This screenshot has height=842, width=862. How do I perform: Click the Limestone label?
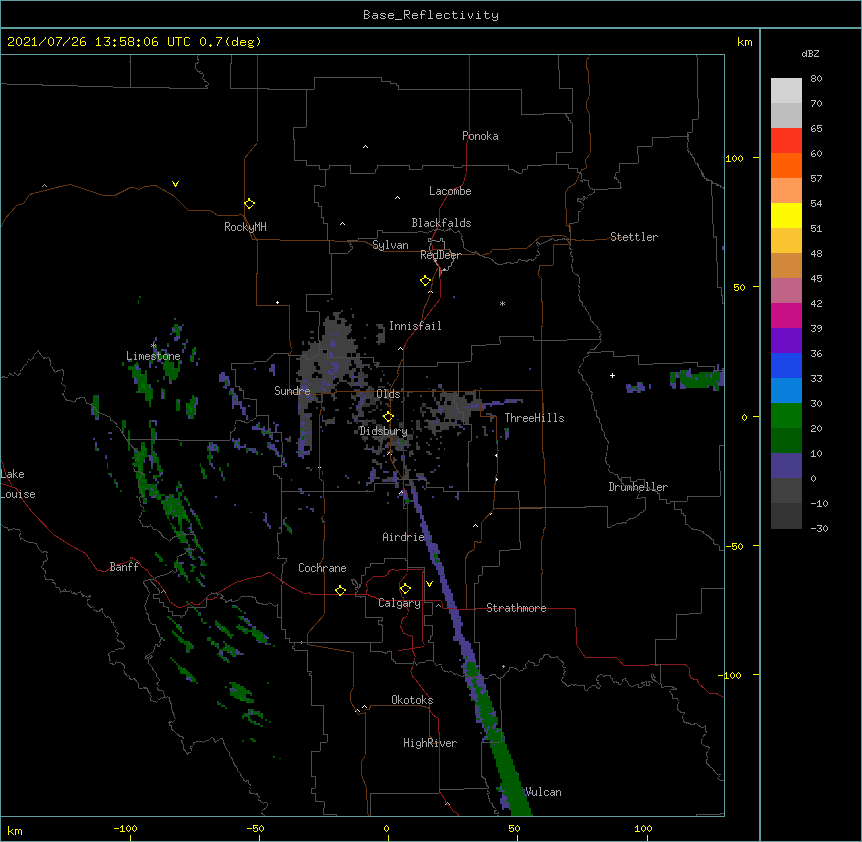tap(153, 356)
